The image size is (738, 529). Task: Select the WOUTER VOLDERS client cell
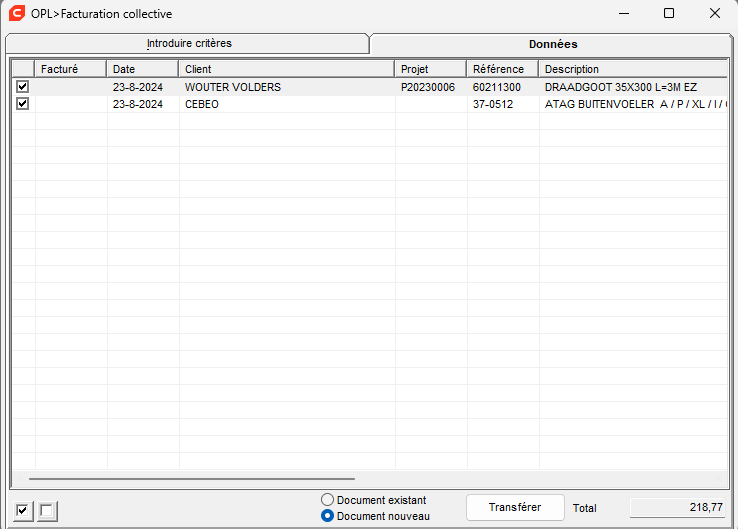click(287, 87)
